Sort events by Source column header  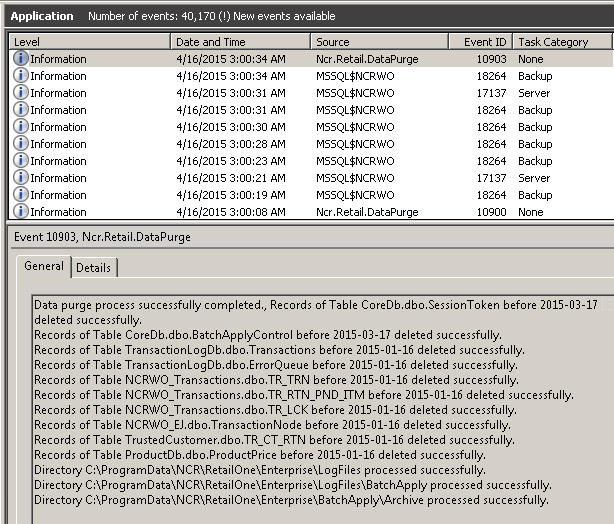[379, 42]
